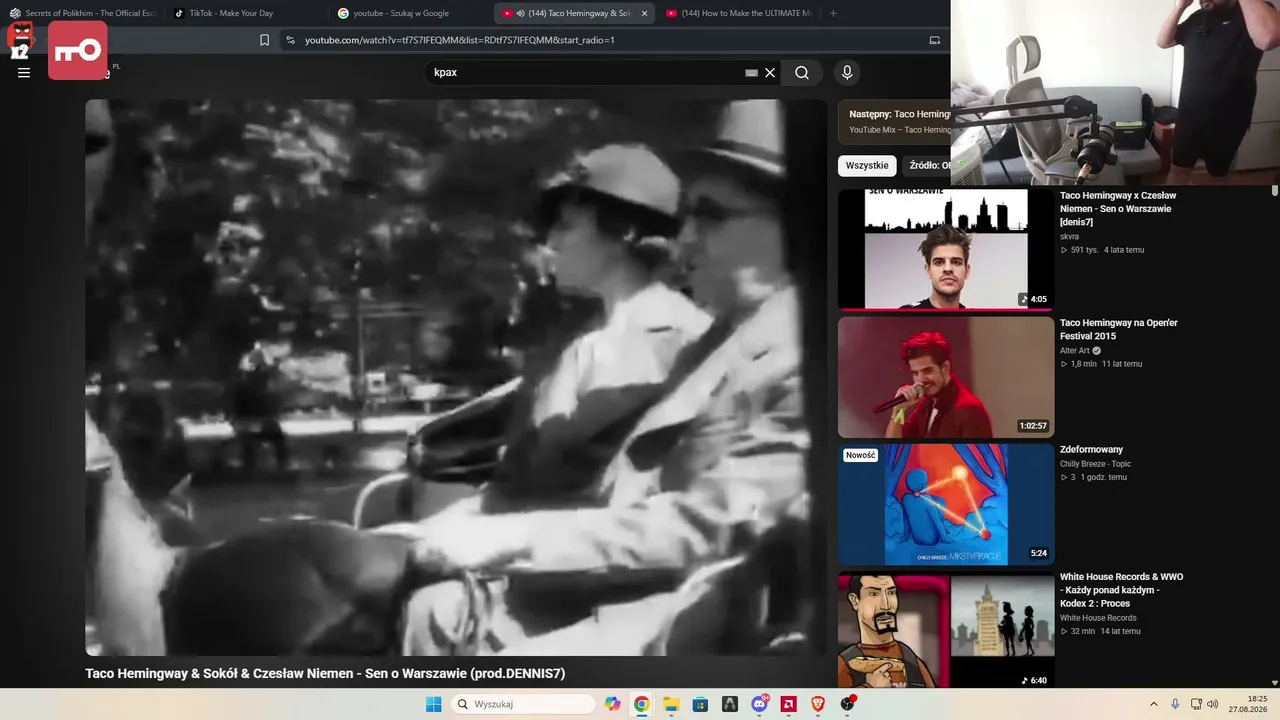Click the Windows taskbar Wyszukaj search box
1280x720 pixels.
coord(524,704)
